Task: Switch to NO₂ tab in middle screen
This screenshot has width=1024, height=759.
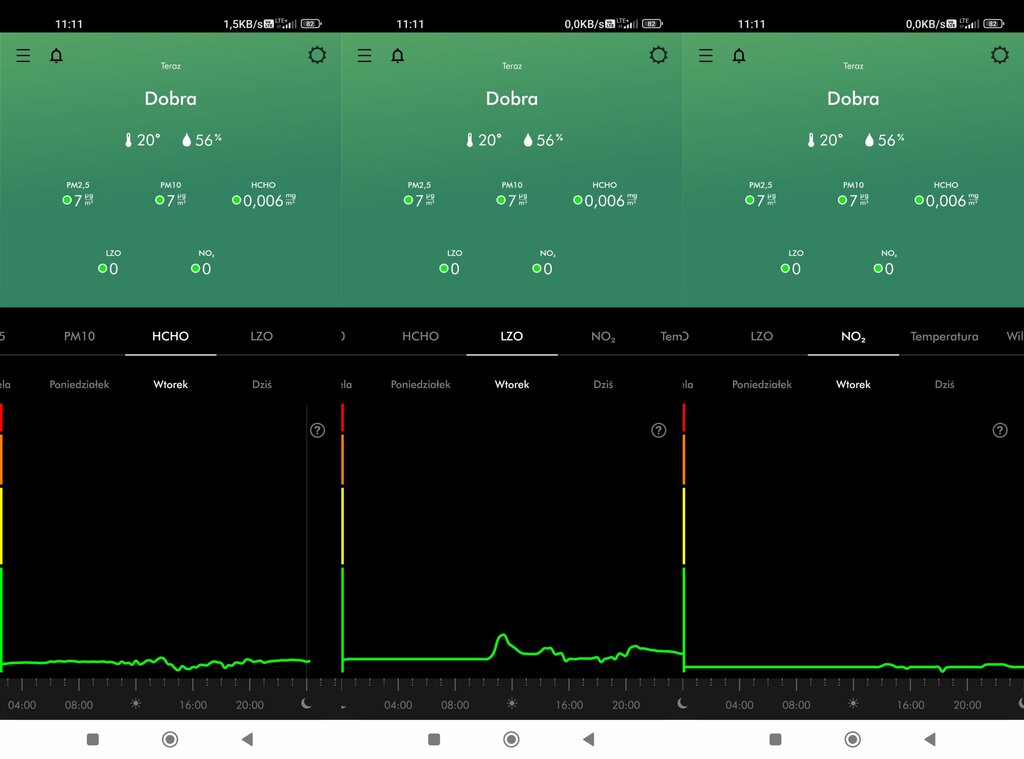Action: 603,336
